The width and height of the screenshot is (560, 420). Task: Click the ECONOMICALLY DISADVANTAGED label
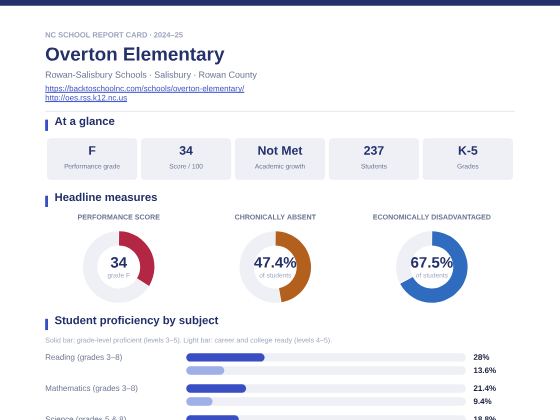point(432,217)
